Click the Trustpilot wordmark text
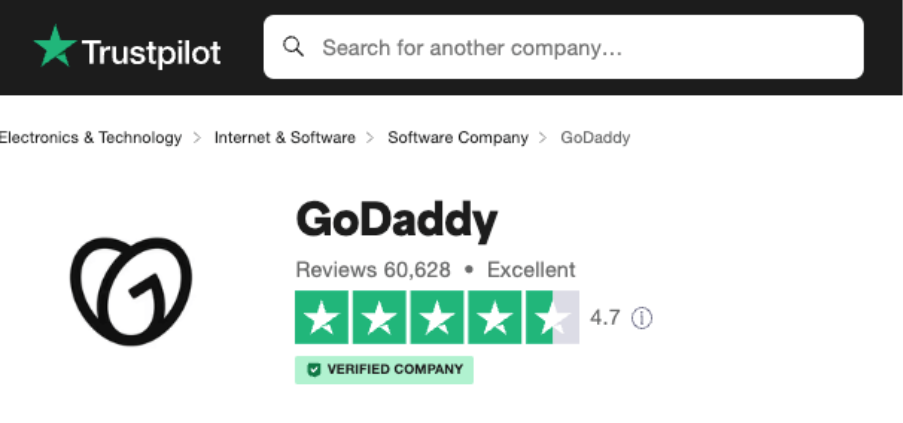This screenshot has height=423, width=903. pyautogui.click(x=150, y=51)
